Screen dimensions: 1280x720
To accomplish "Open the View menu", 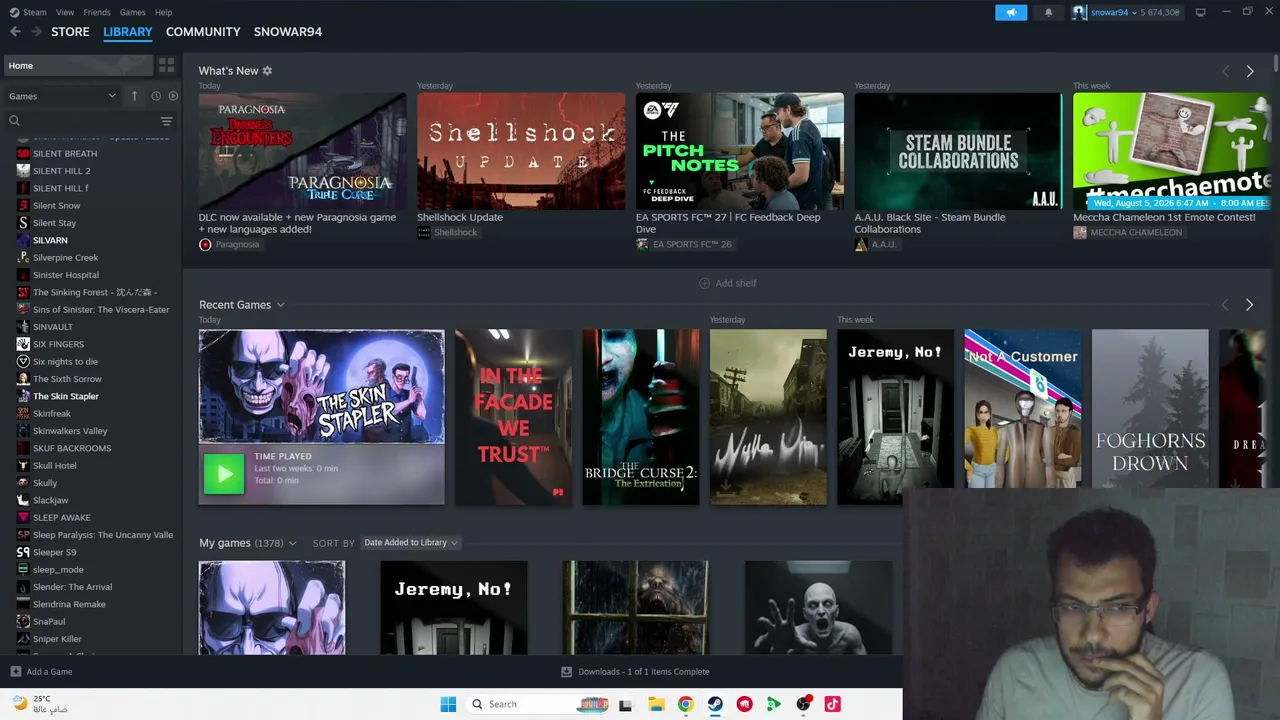I will 65,12.
